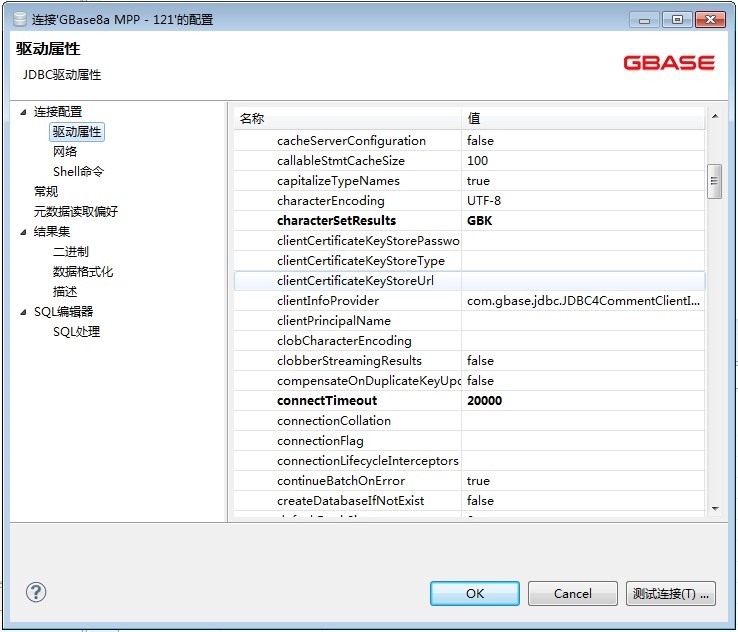Select callableStmtCacheSize property name
Screen dimensions: 738x632
pyautogui.click(x=341, y=161)
